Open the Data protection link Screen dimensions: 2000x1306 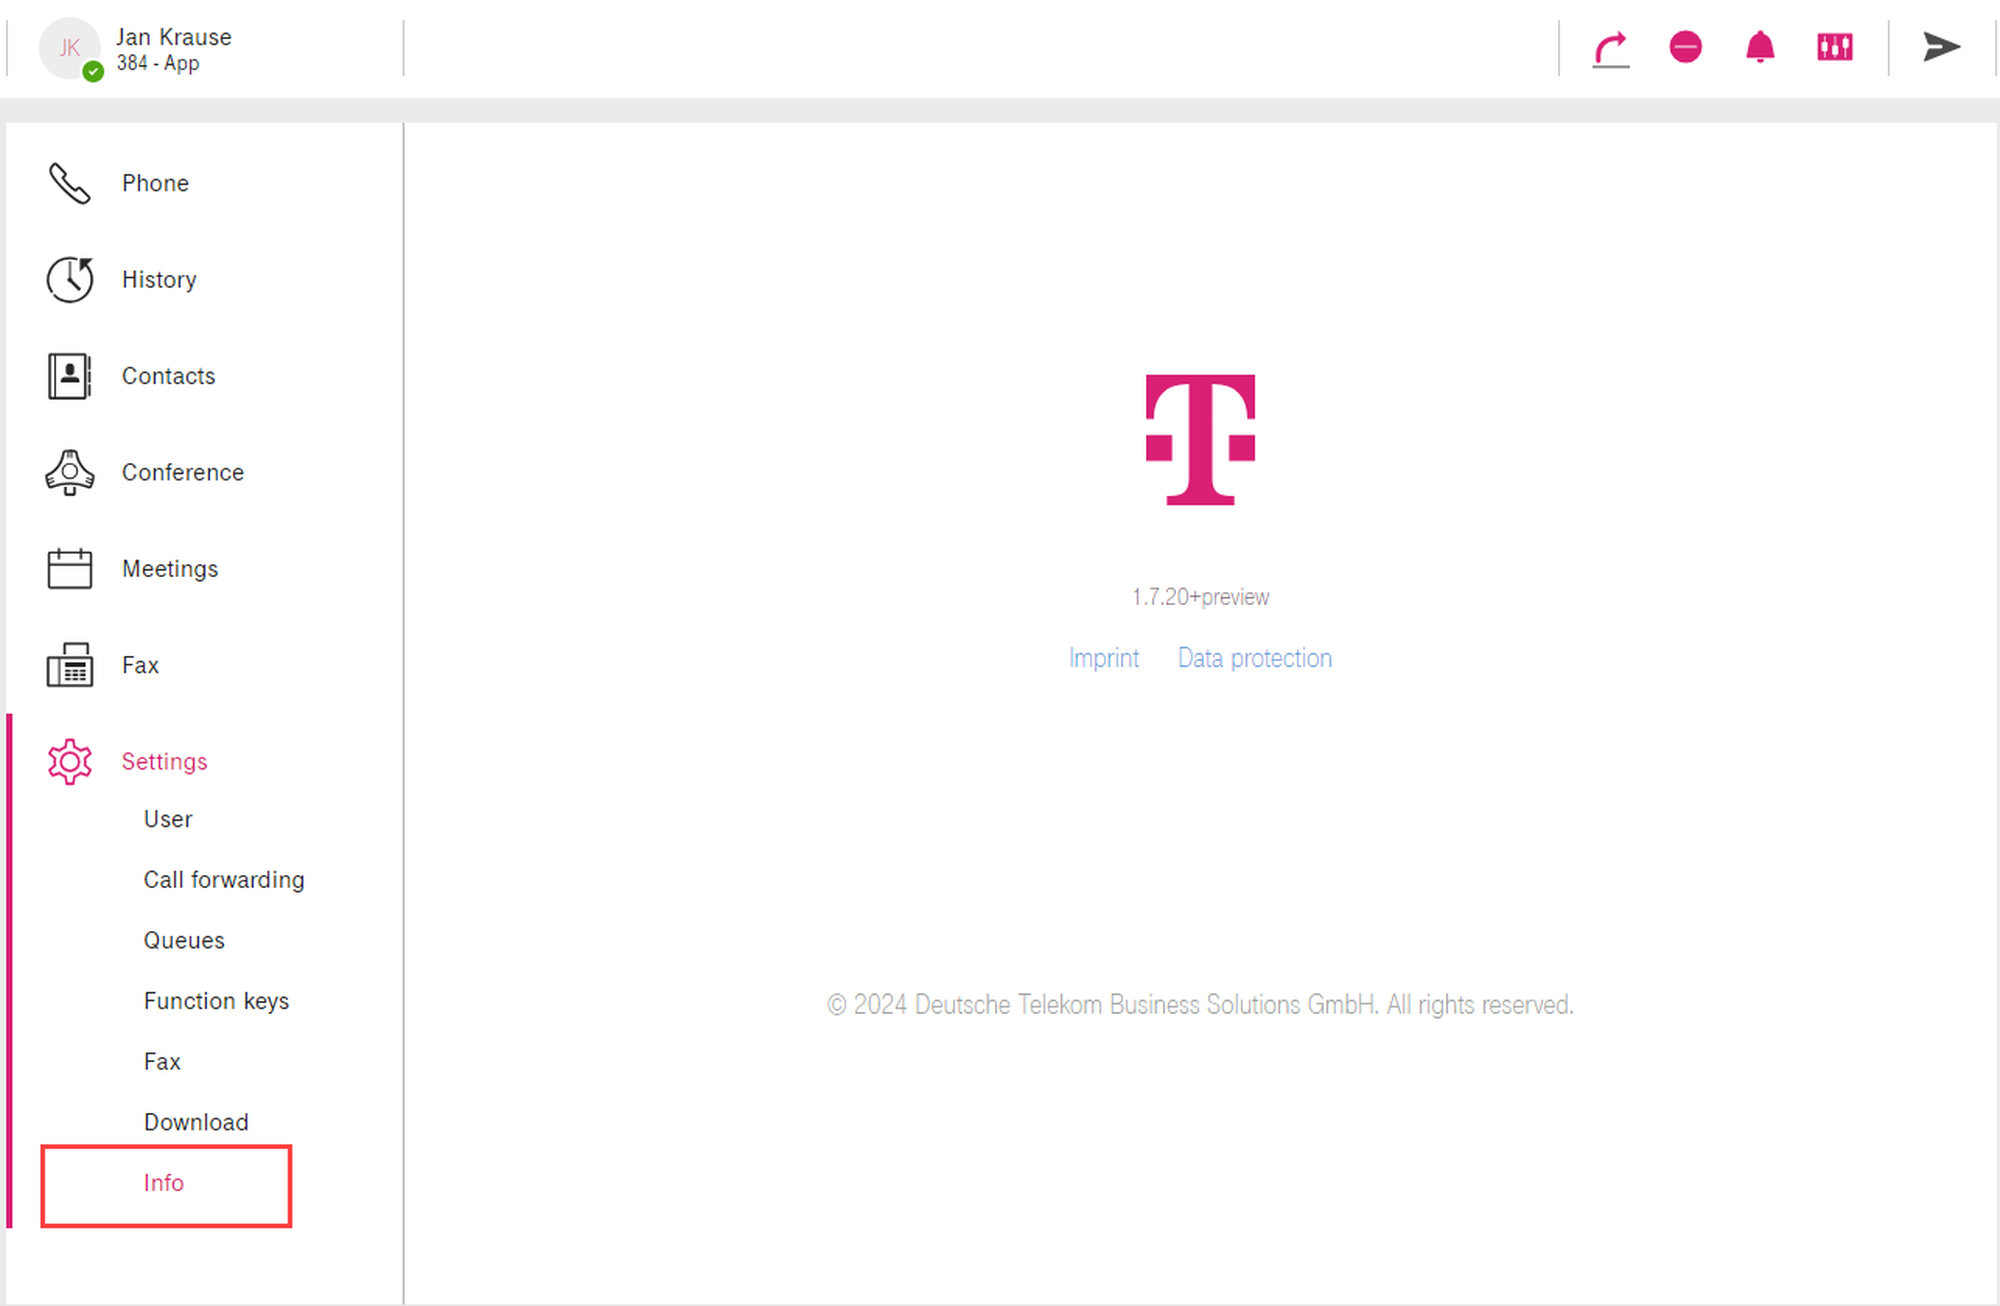(x=1255, y=658)
